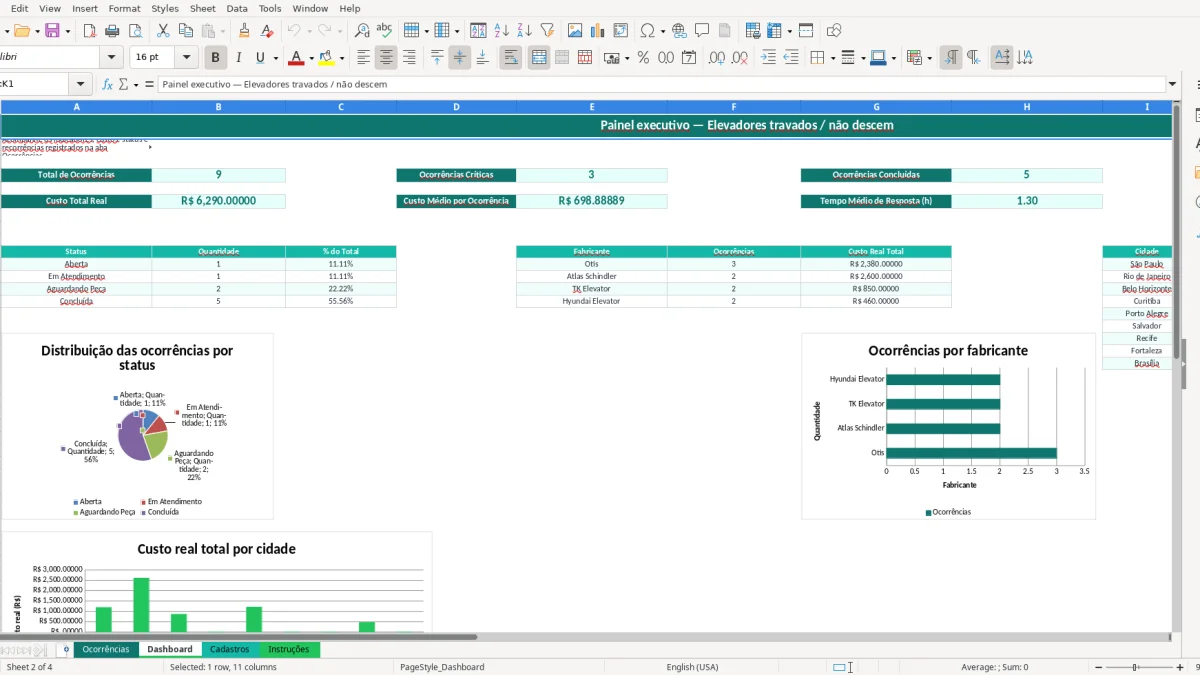This screenshot has width=1200, height=675.
Task: Switch to the Cadastros sheet tab
Action: tap(229, 649)
